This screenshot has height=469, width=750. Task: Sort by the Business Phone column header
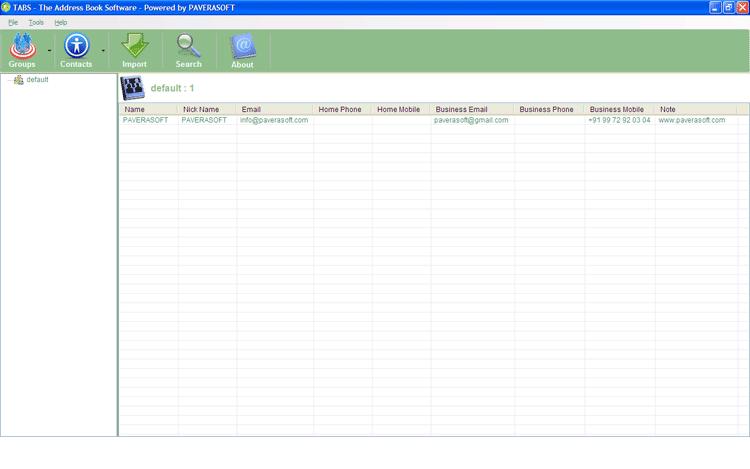(x=550, y=109)
